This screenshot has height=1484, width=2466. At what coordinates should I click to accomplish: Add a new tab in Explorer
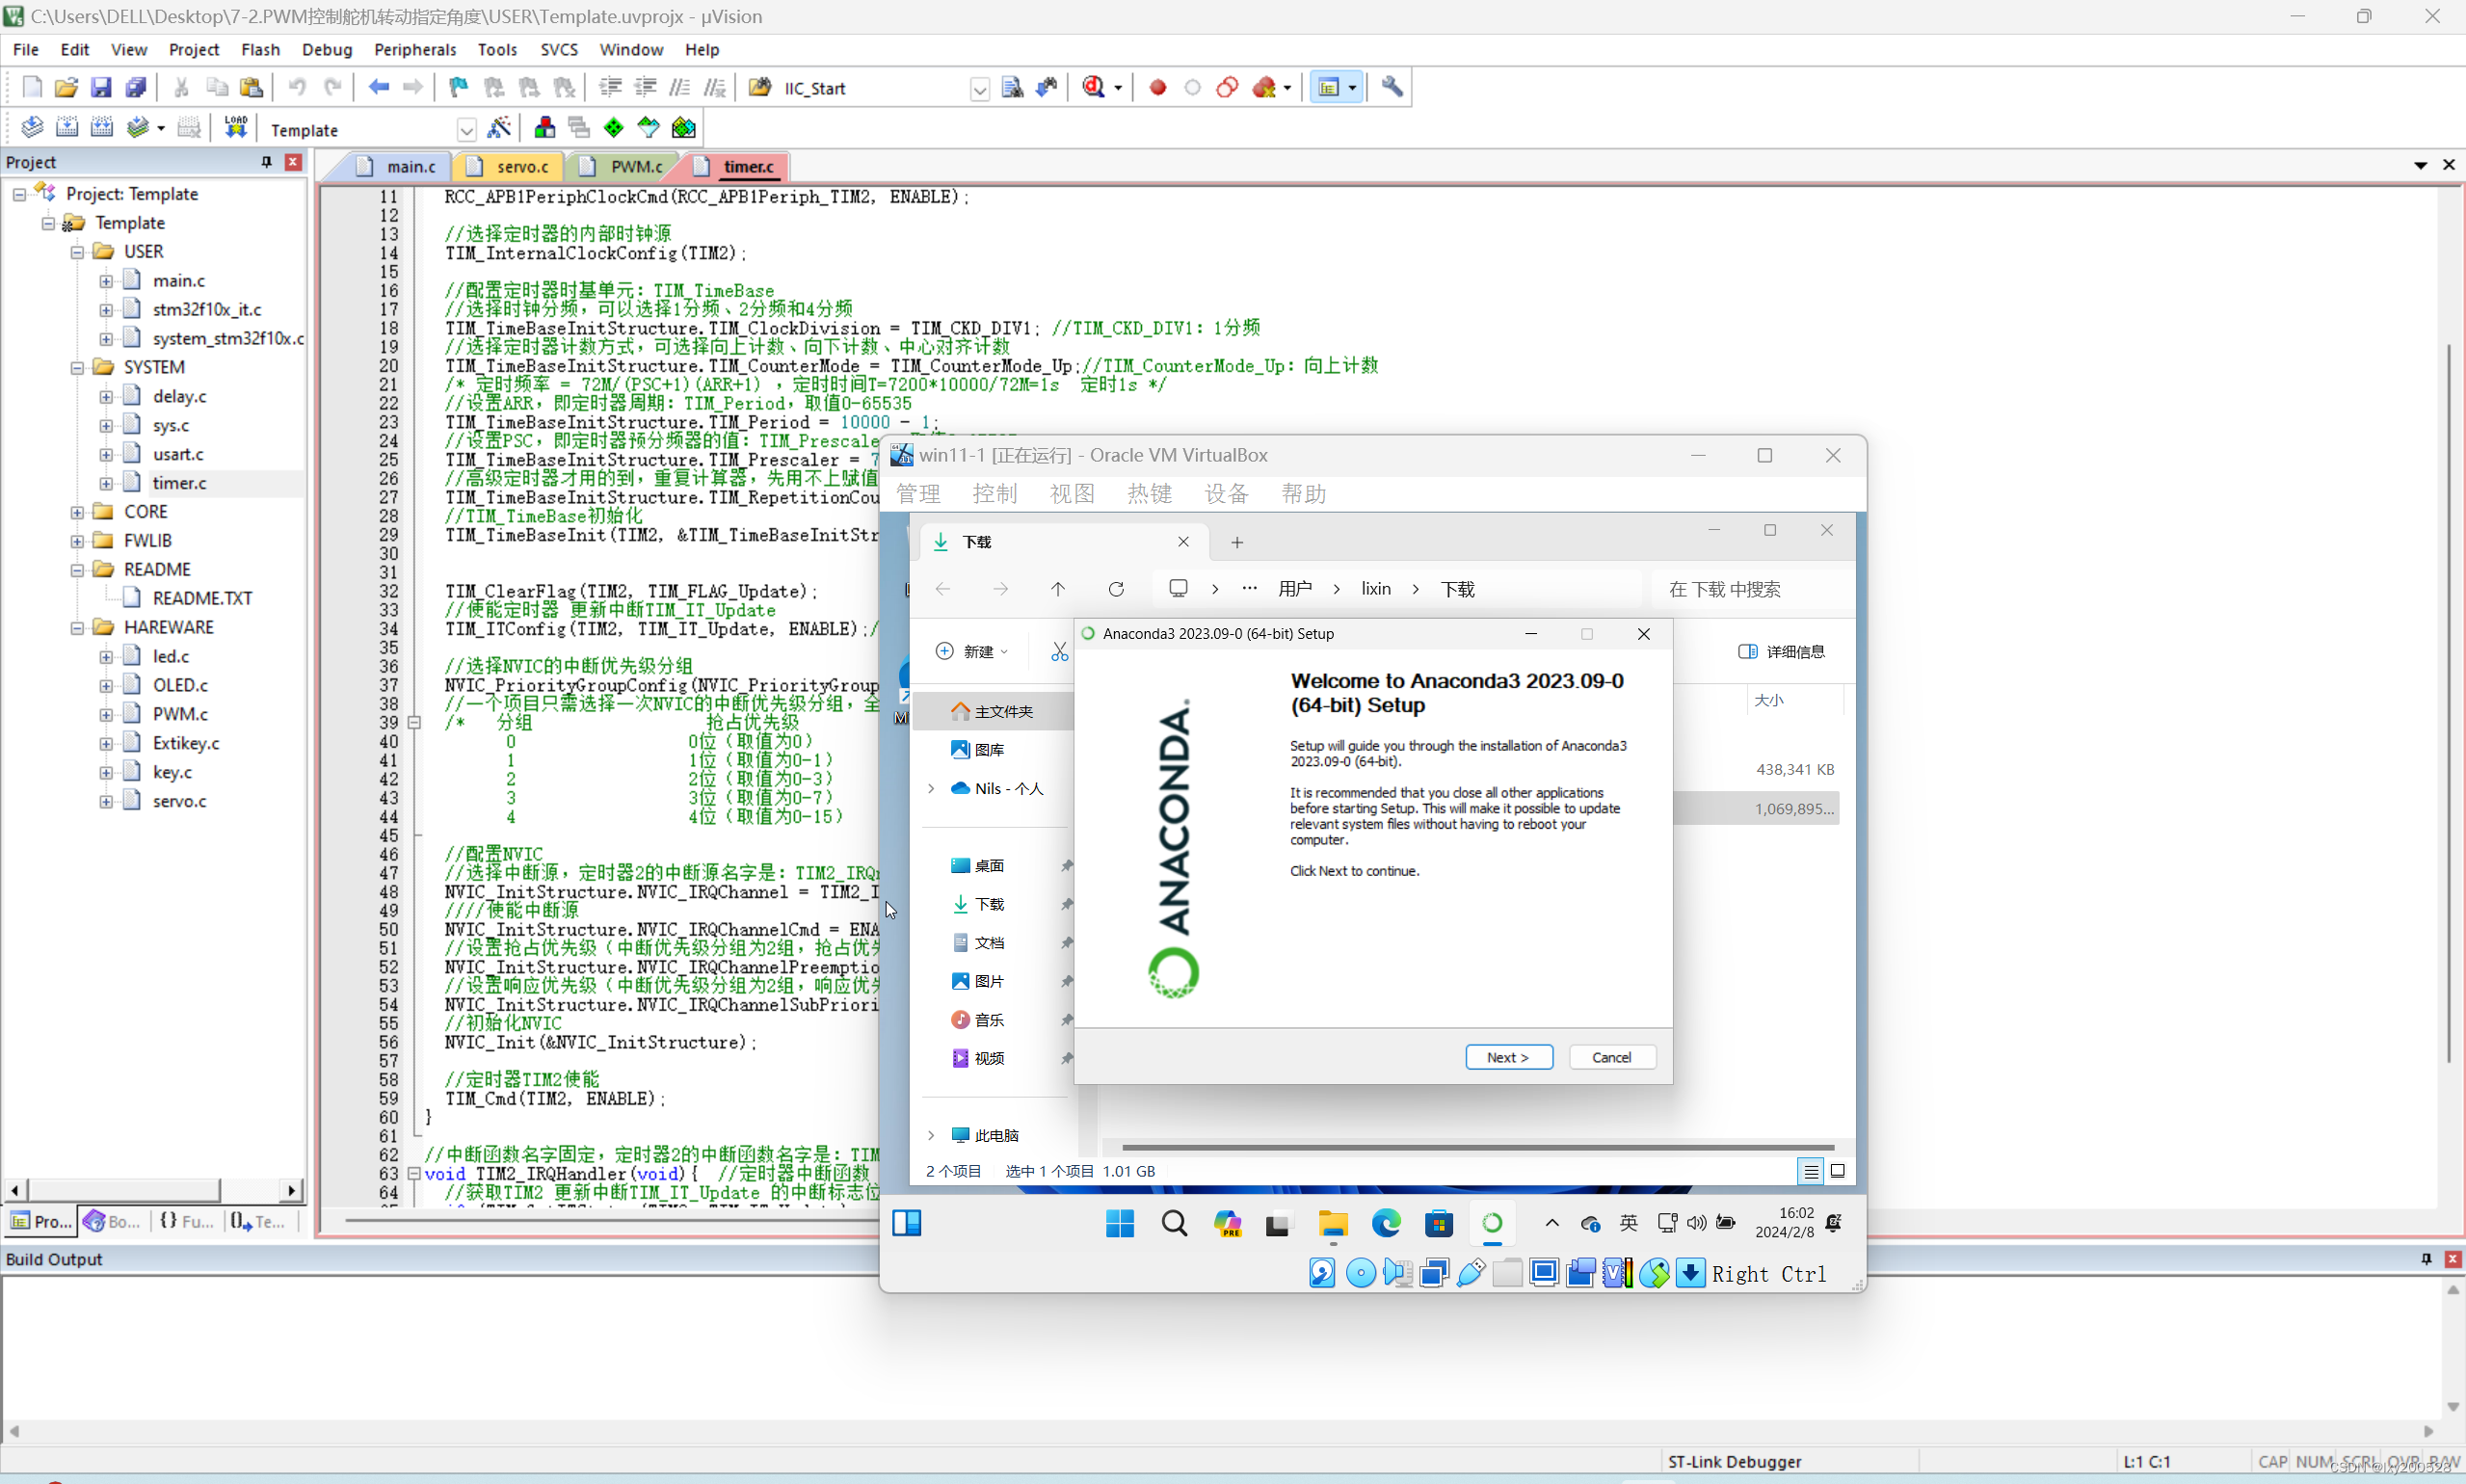point(1237,542)
